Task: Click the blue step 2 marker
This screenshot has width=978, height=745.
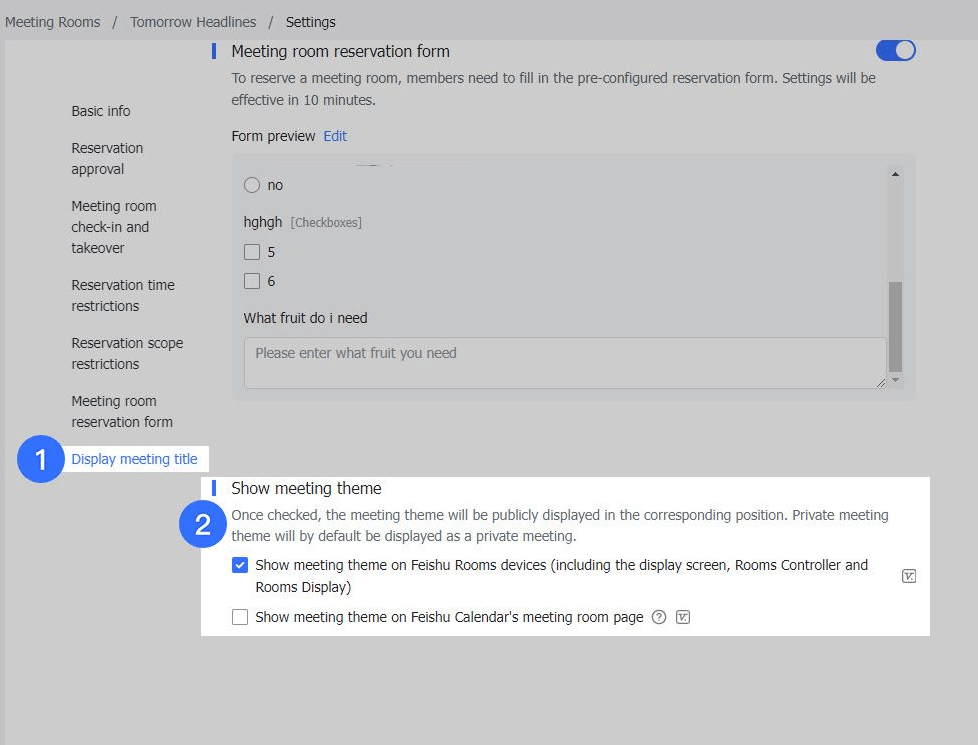Action: (x=203, y=526)
